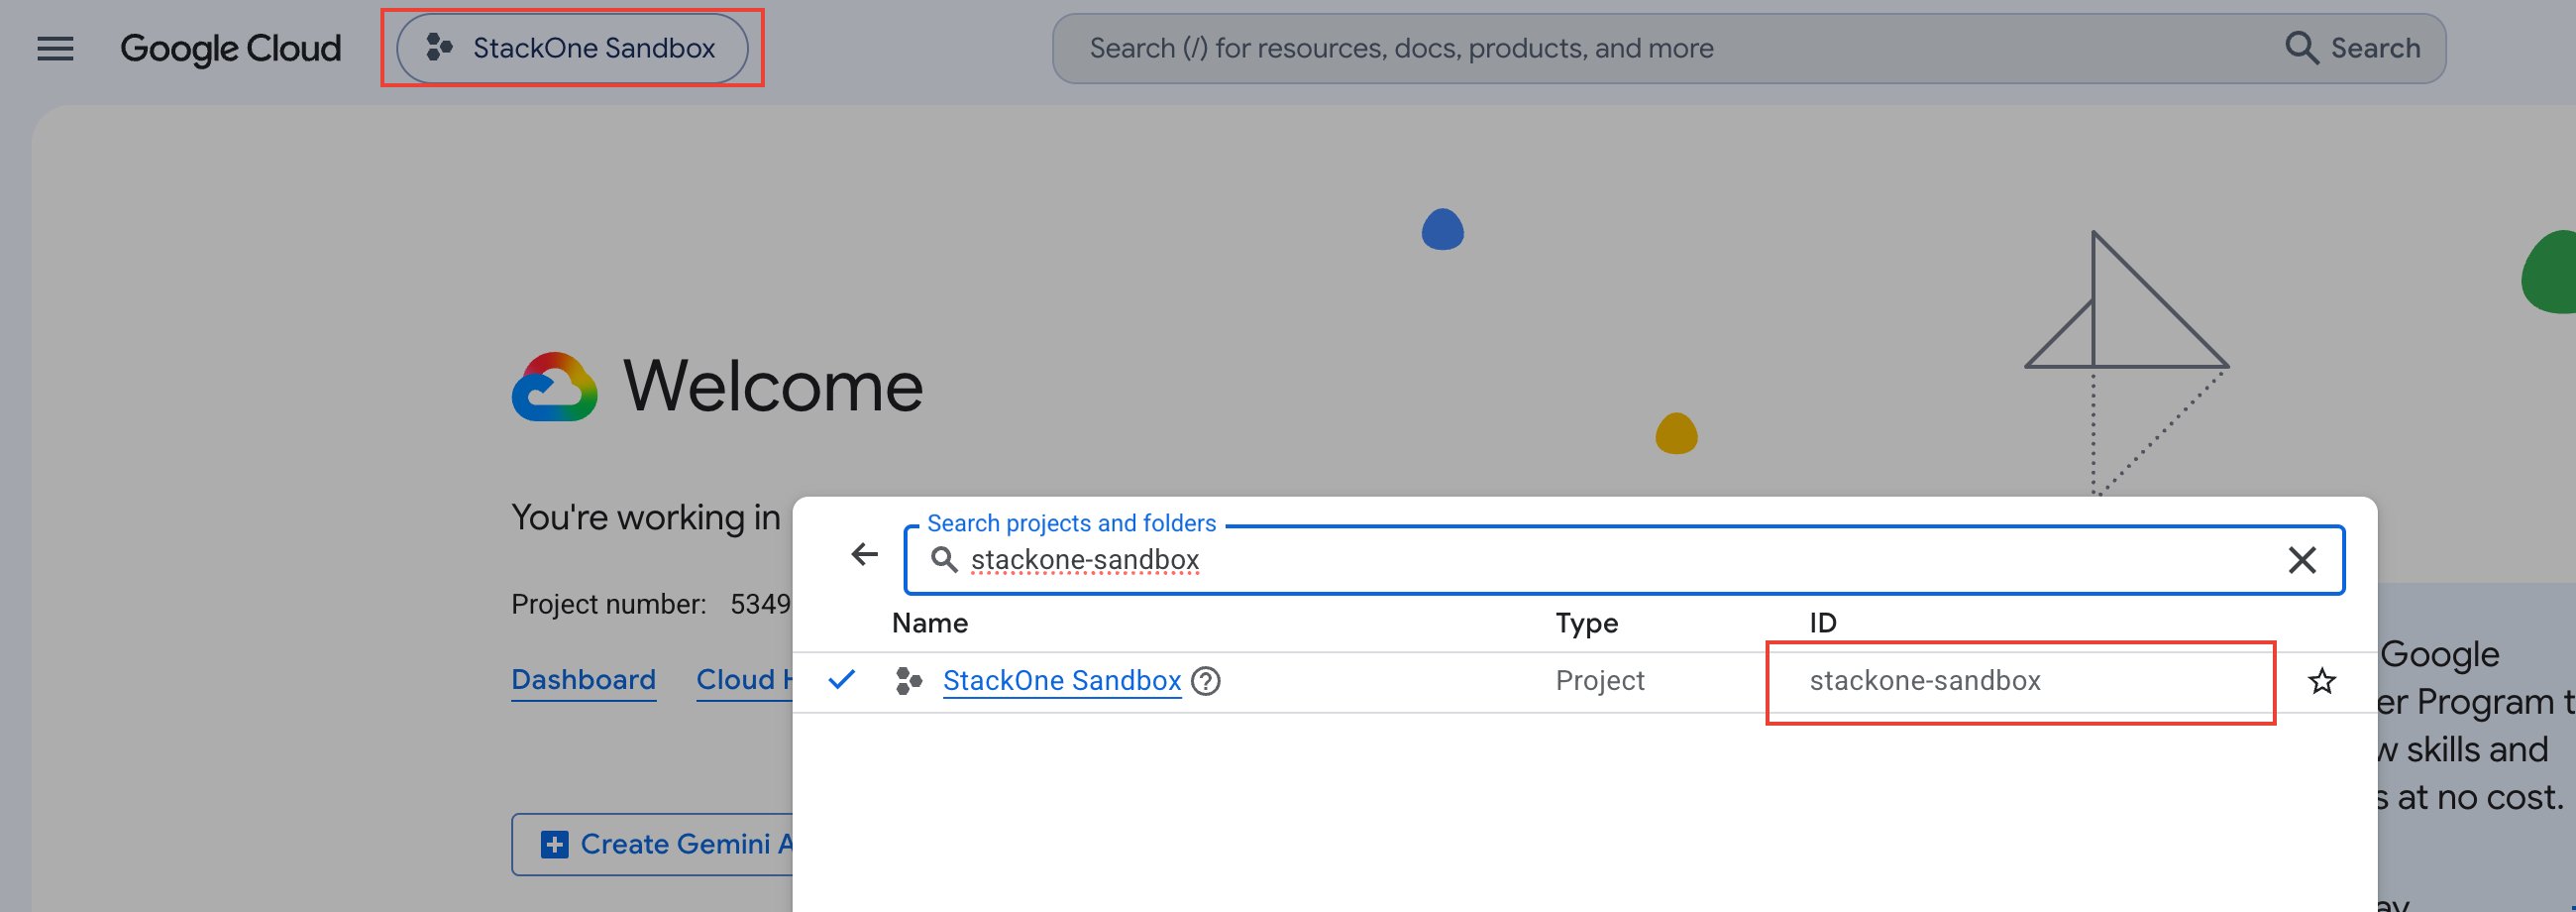Click the magnifier icon in project search field
Viewport: 2576px width, 912px height.
tap(944, 559)
